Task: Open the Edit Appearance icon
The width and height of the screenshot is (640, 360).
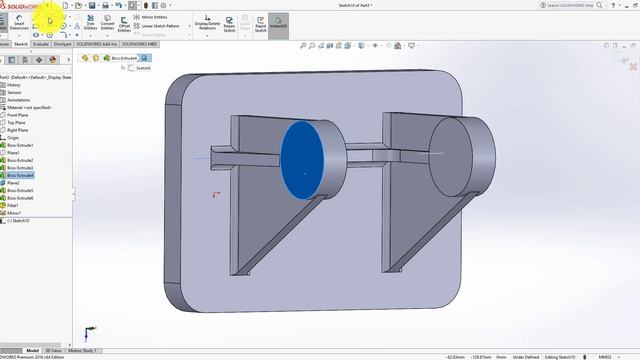Action: [x=389, y=46]
